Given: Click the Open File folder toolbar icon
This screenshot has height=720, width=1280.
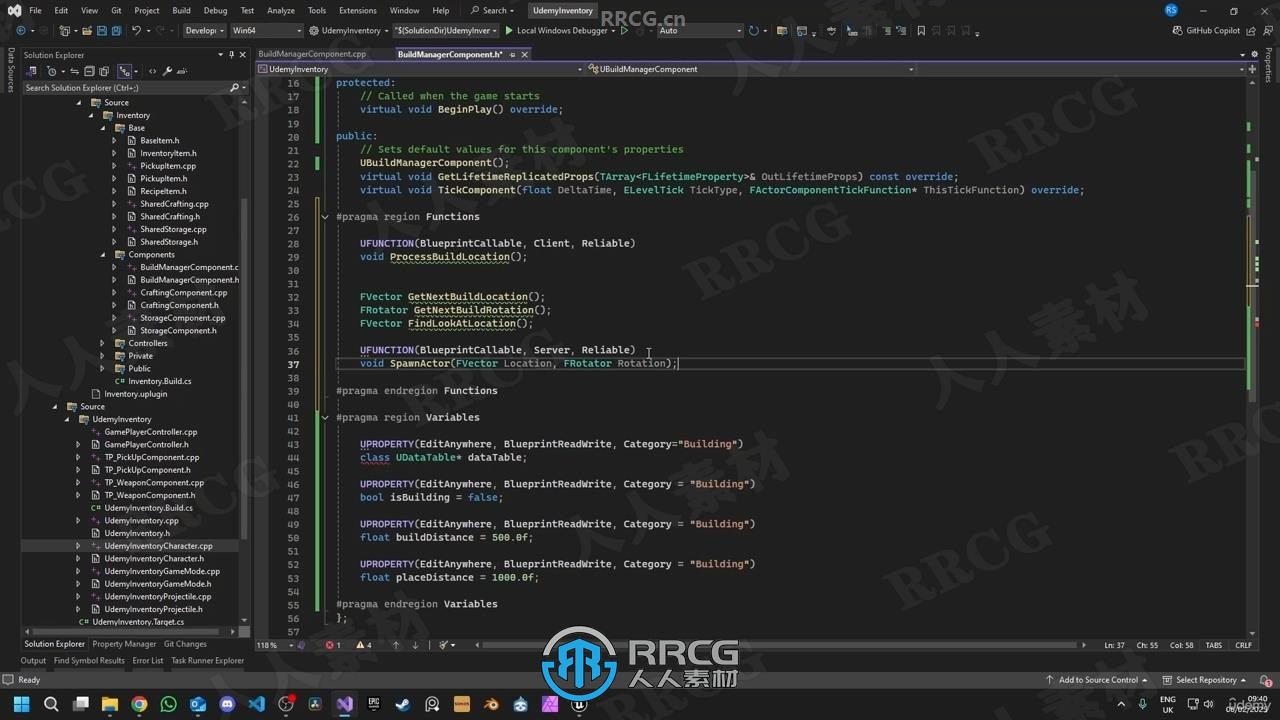Looking at the screenshot, I should [x=86, y=31].
